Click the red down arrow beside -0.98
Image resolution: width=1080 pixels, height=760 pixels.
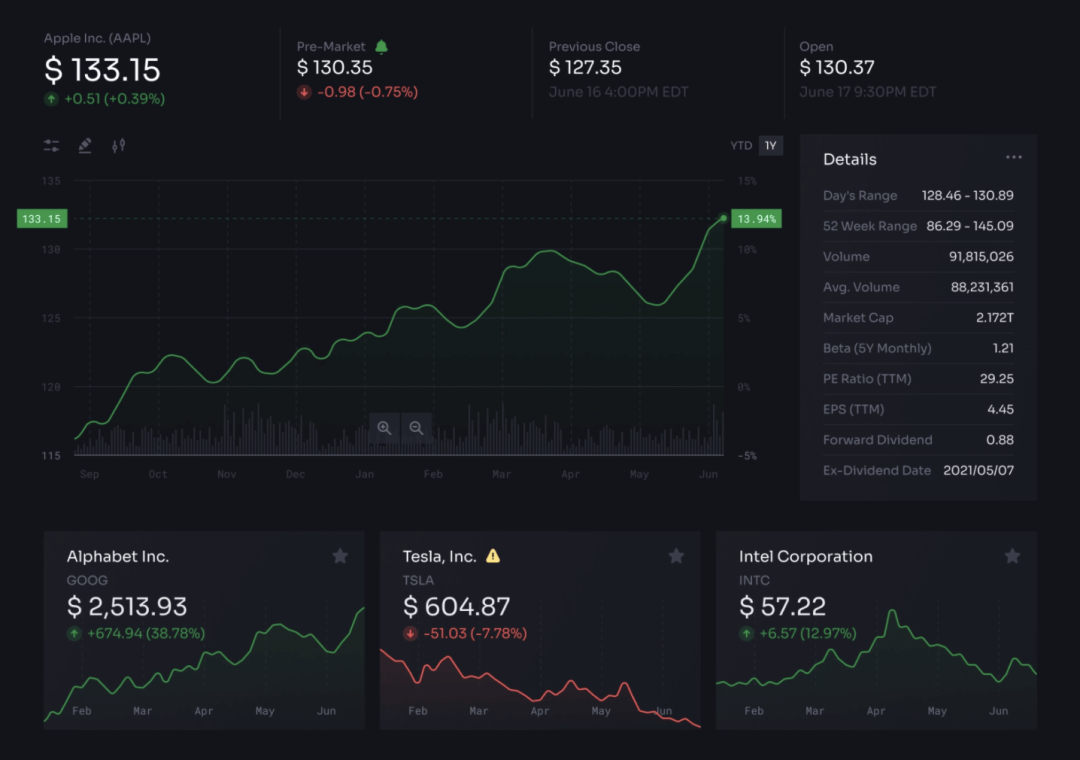[x=304, y=92]
